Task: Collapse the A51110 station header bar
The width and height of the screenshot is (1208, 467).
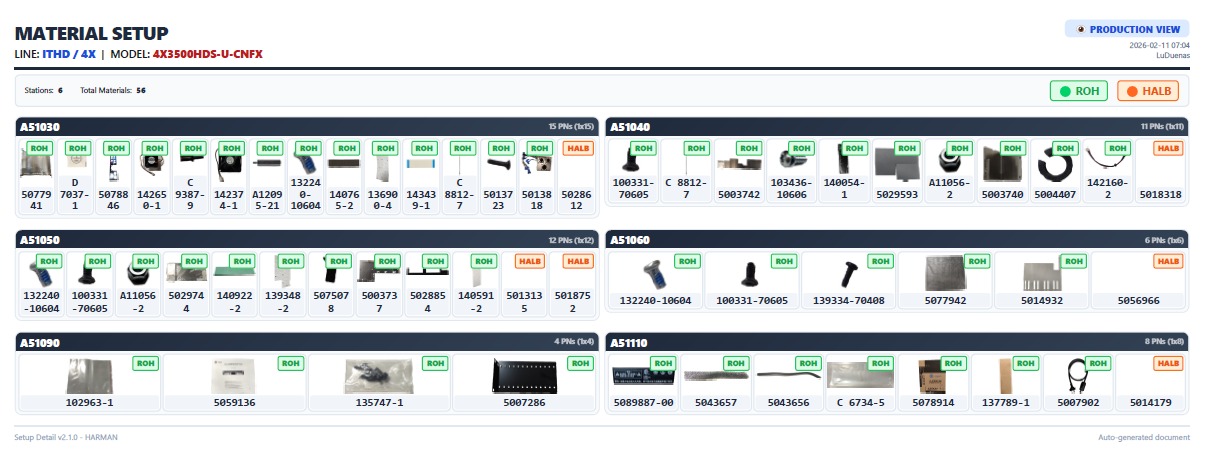Action: (x=897, y=343)
